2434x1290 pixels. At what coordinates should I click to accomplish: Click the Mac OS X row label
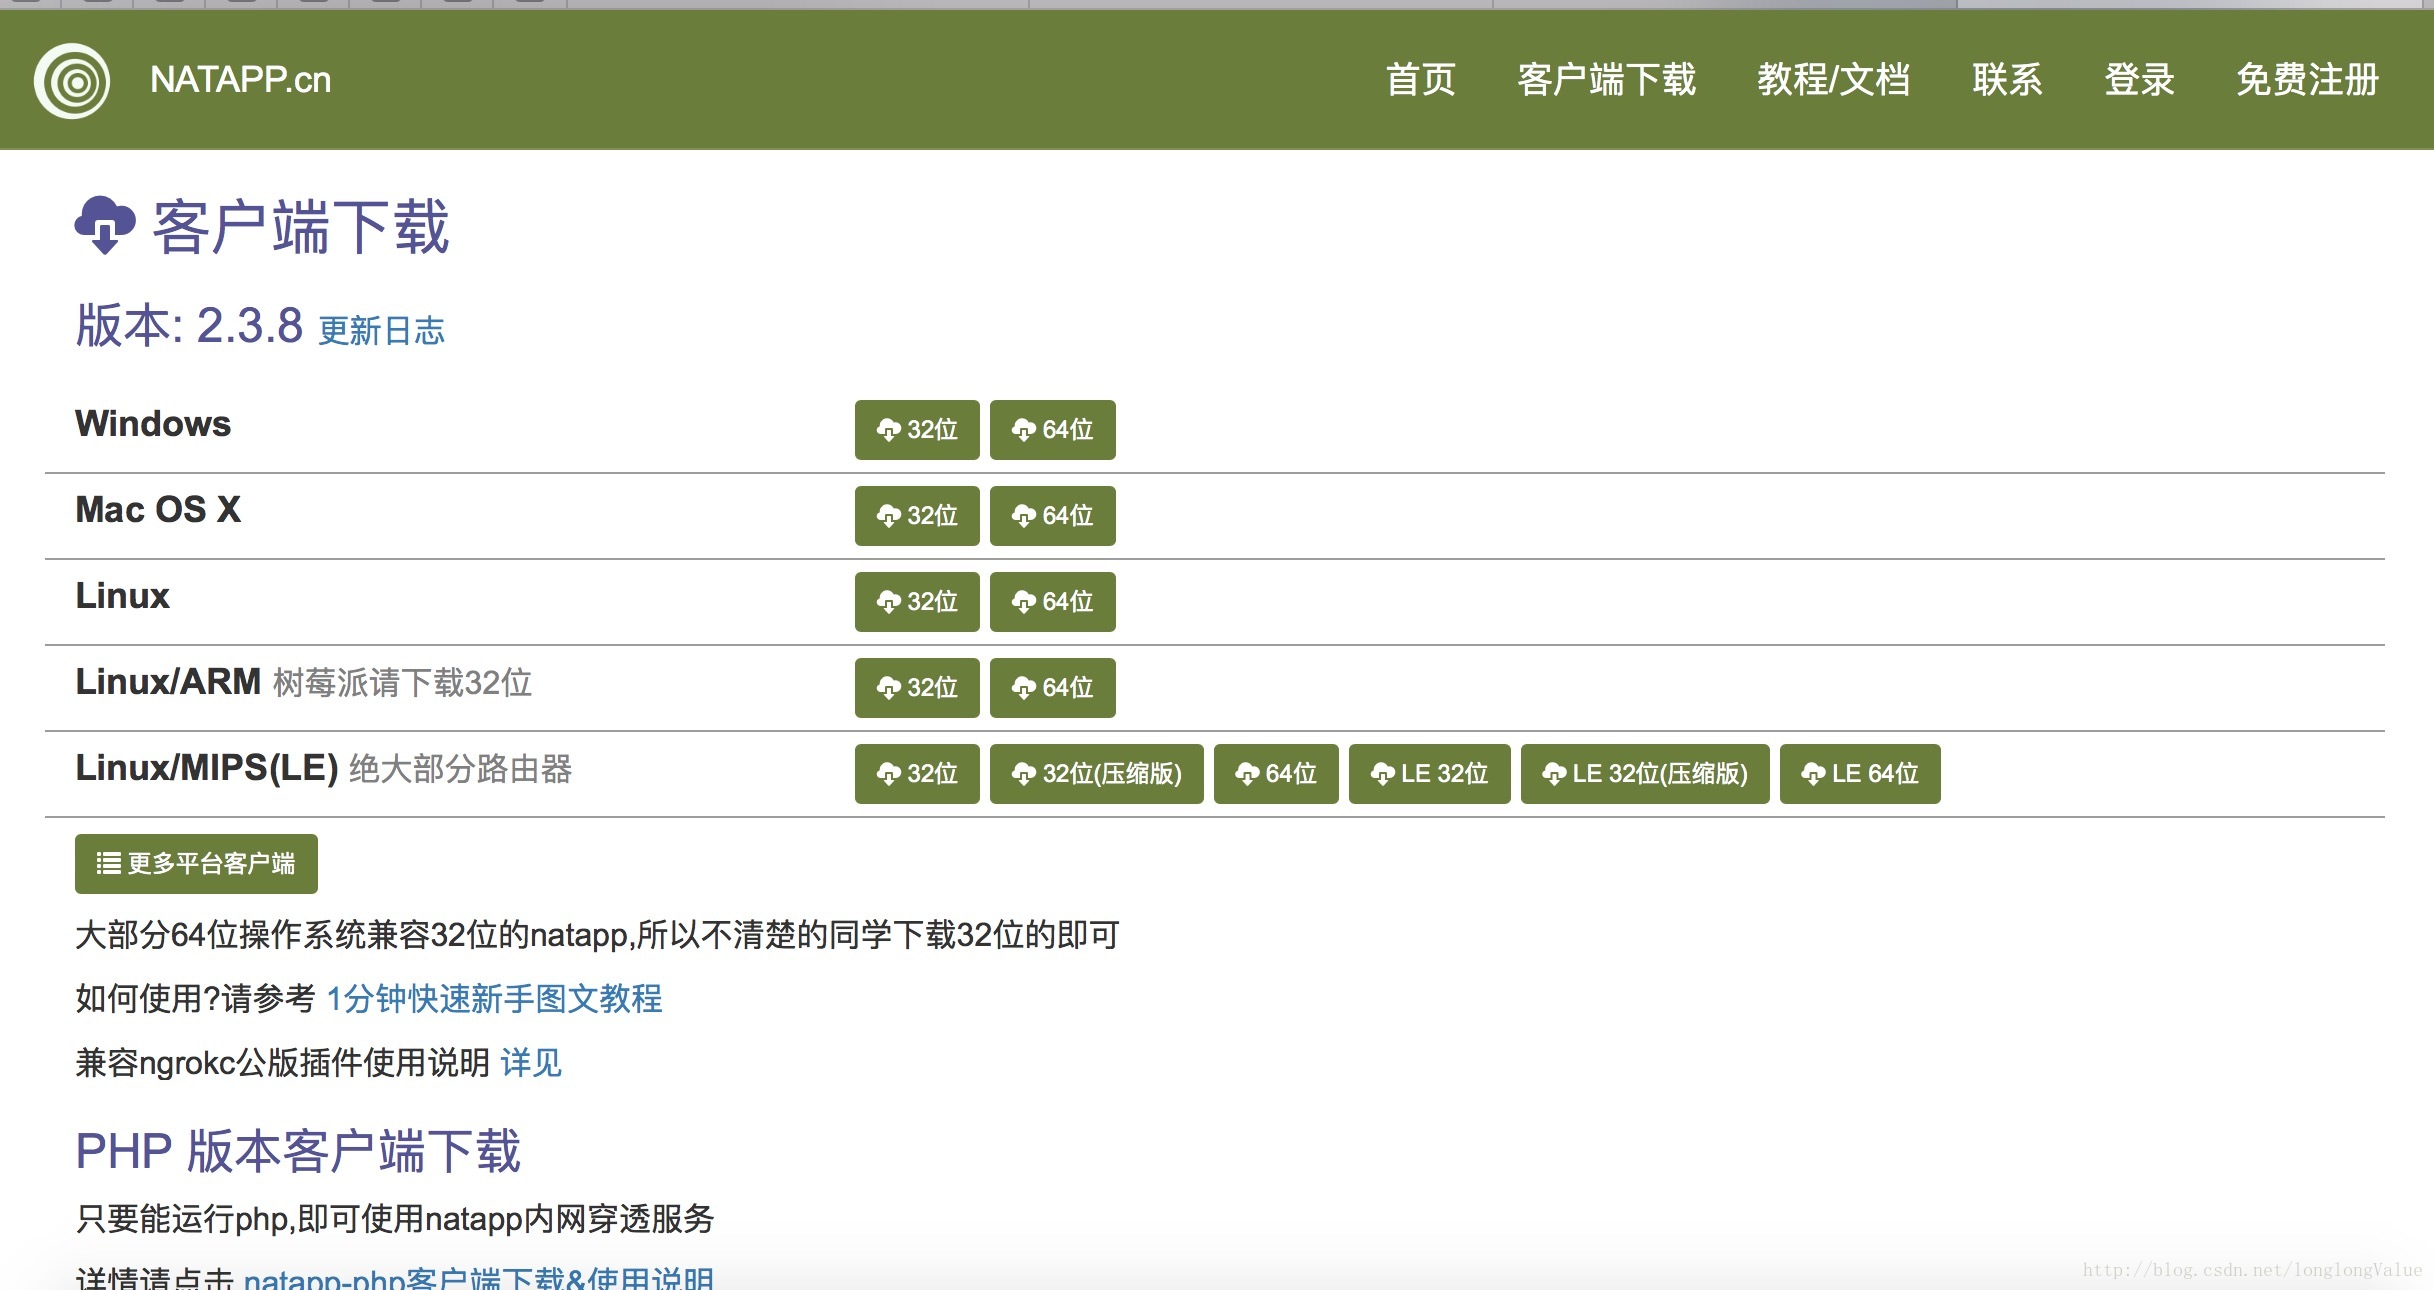[x=158, y=510]
